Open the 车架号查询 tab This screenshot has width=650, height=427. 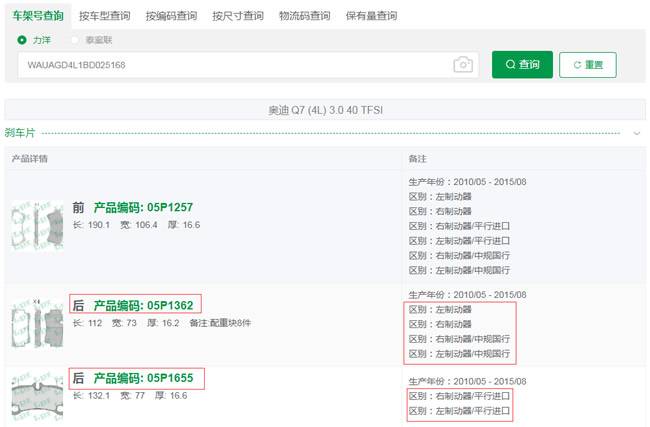point(38,16)
